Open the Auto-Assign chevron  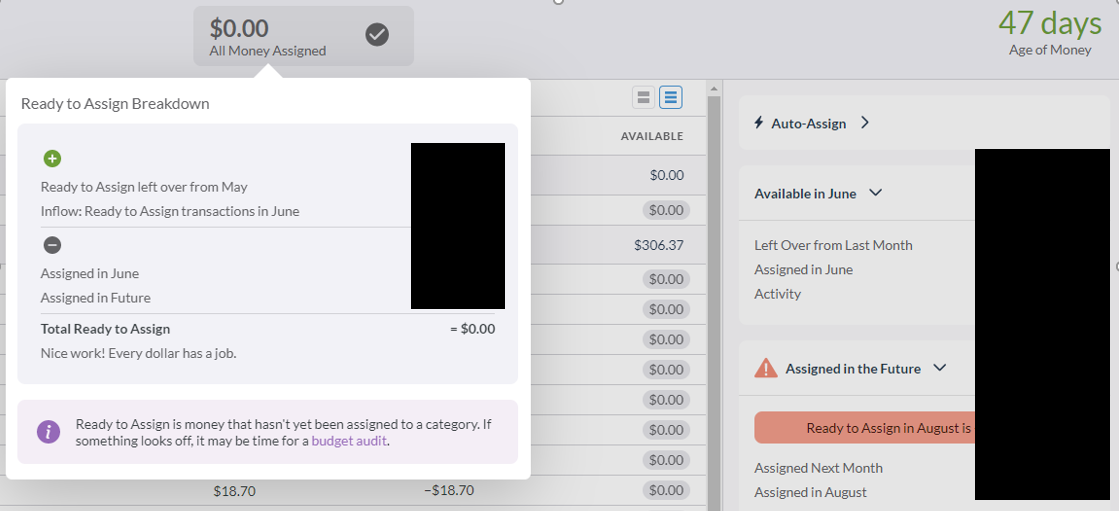point(865,123)
